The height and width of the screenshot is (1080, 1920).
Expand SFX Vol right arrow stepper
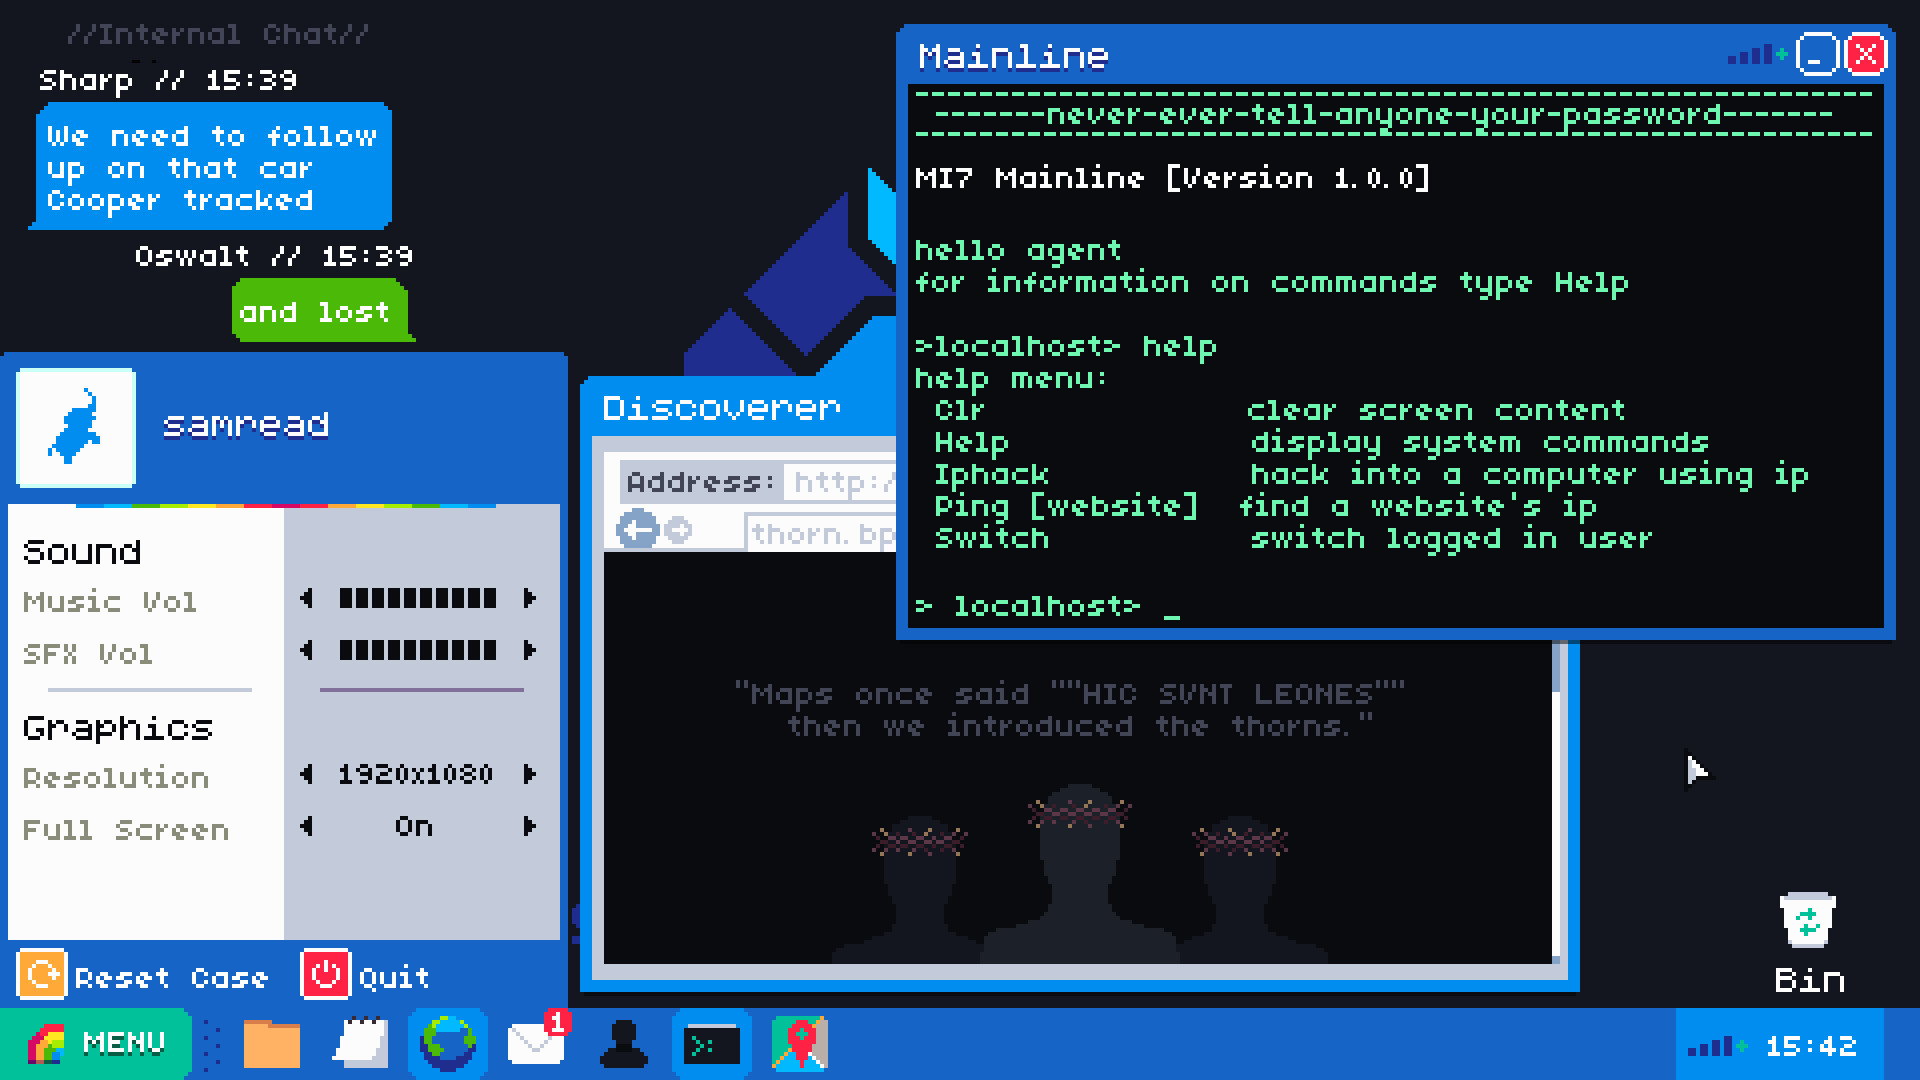(529, 649)
